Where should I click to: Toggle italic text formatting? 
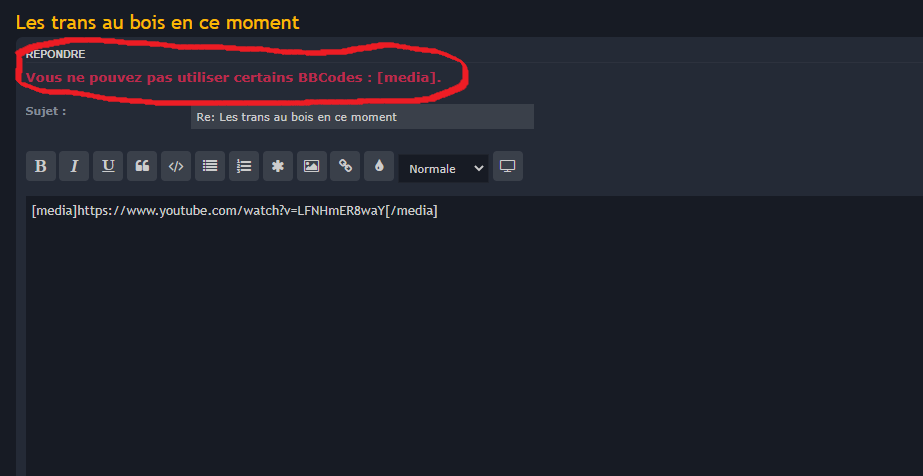point(74,166)
